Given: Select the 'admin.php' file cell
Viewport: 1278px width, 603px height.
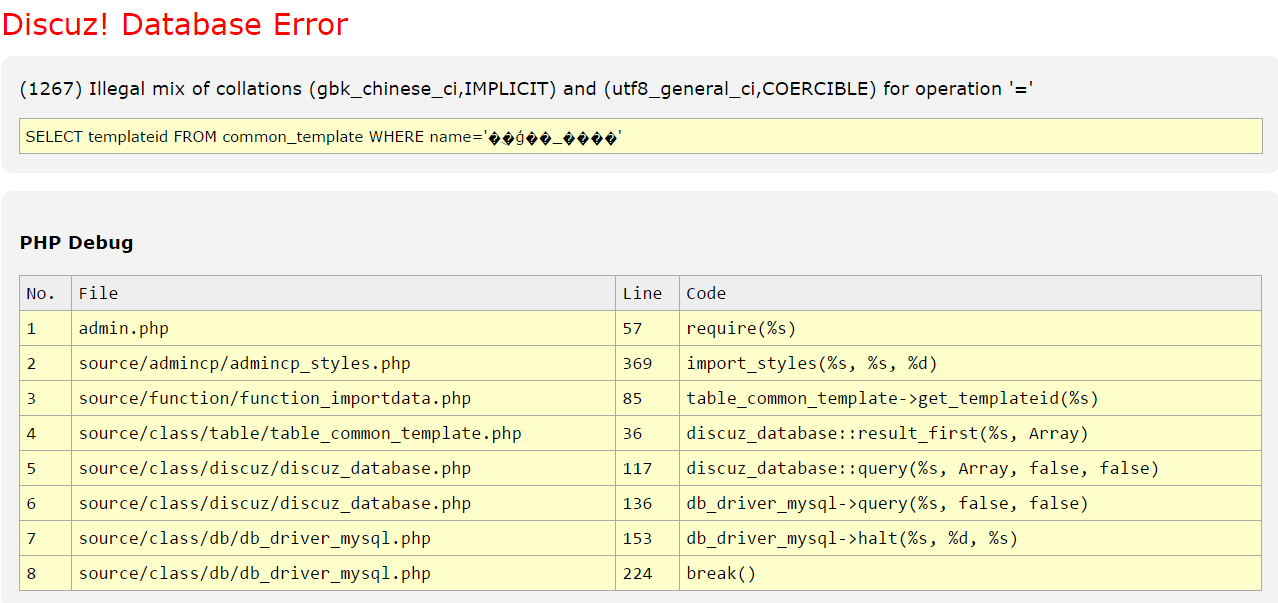Looking at the screenshot, I should pos(343,328).
